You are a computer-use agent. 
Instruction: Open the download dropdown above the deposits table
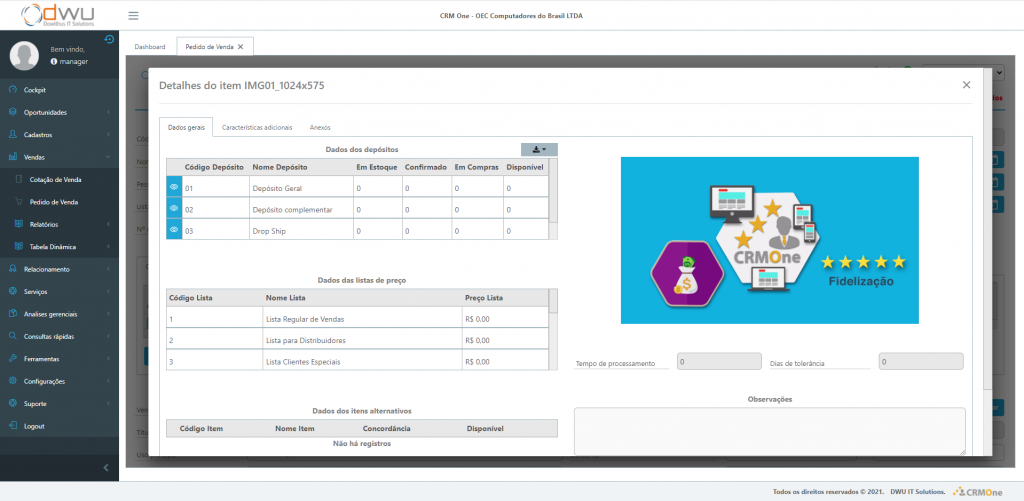[539, 149]
